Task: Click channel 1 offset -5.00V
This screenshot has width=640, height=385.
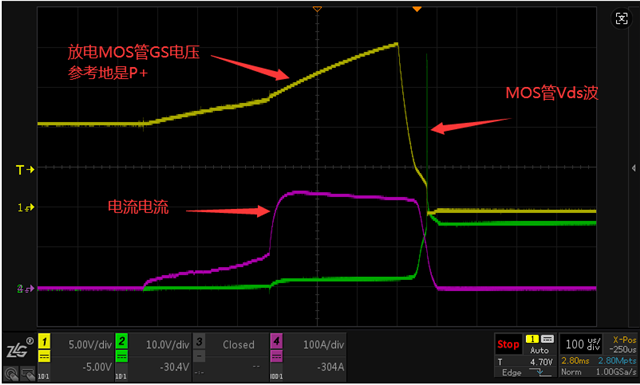Action: pyautogui.click(x=97, y=367)
